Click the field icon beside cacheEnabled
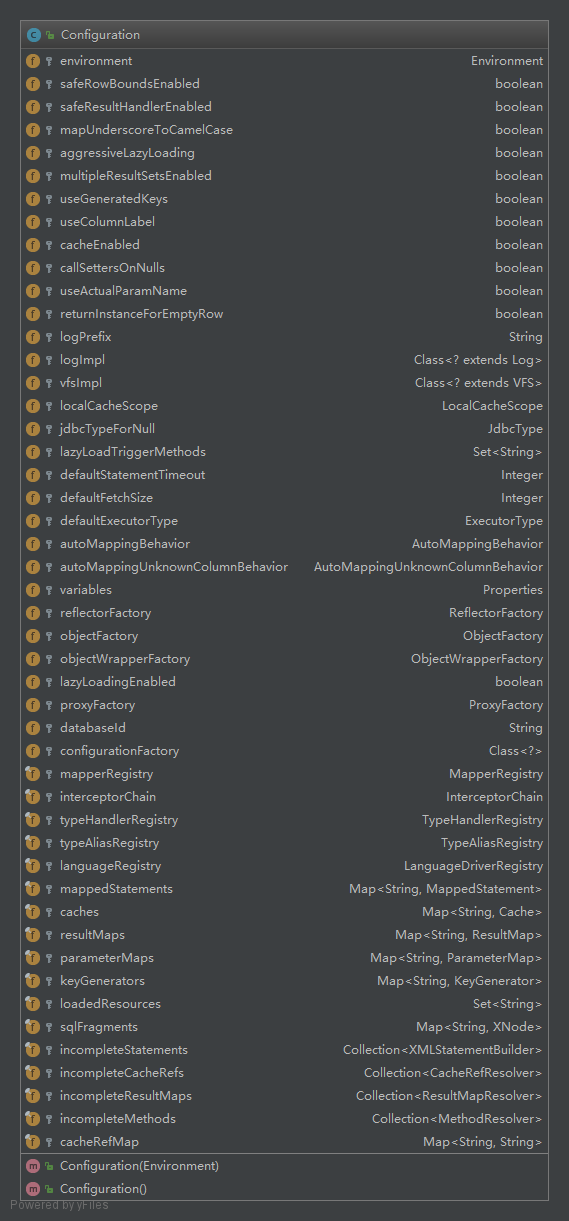 pyautogui.click(x=33, y=245)
